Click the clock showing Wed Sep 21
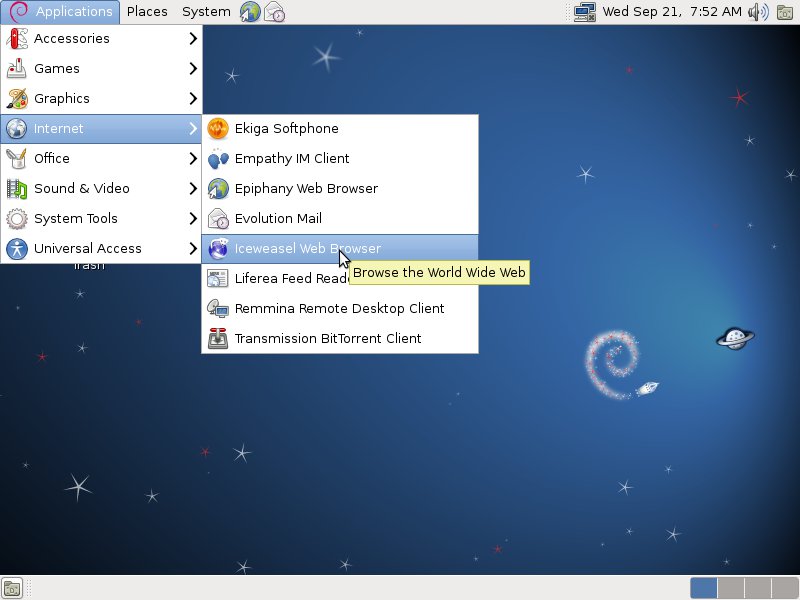 point(672,12)
